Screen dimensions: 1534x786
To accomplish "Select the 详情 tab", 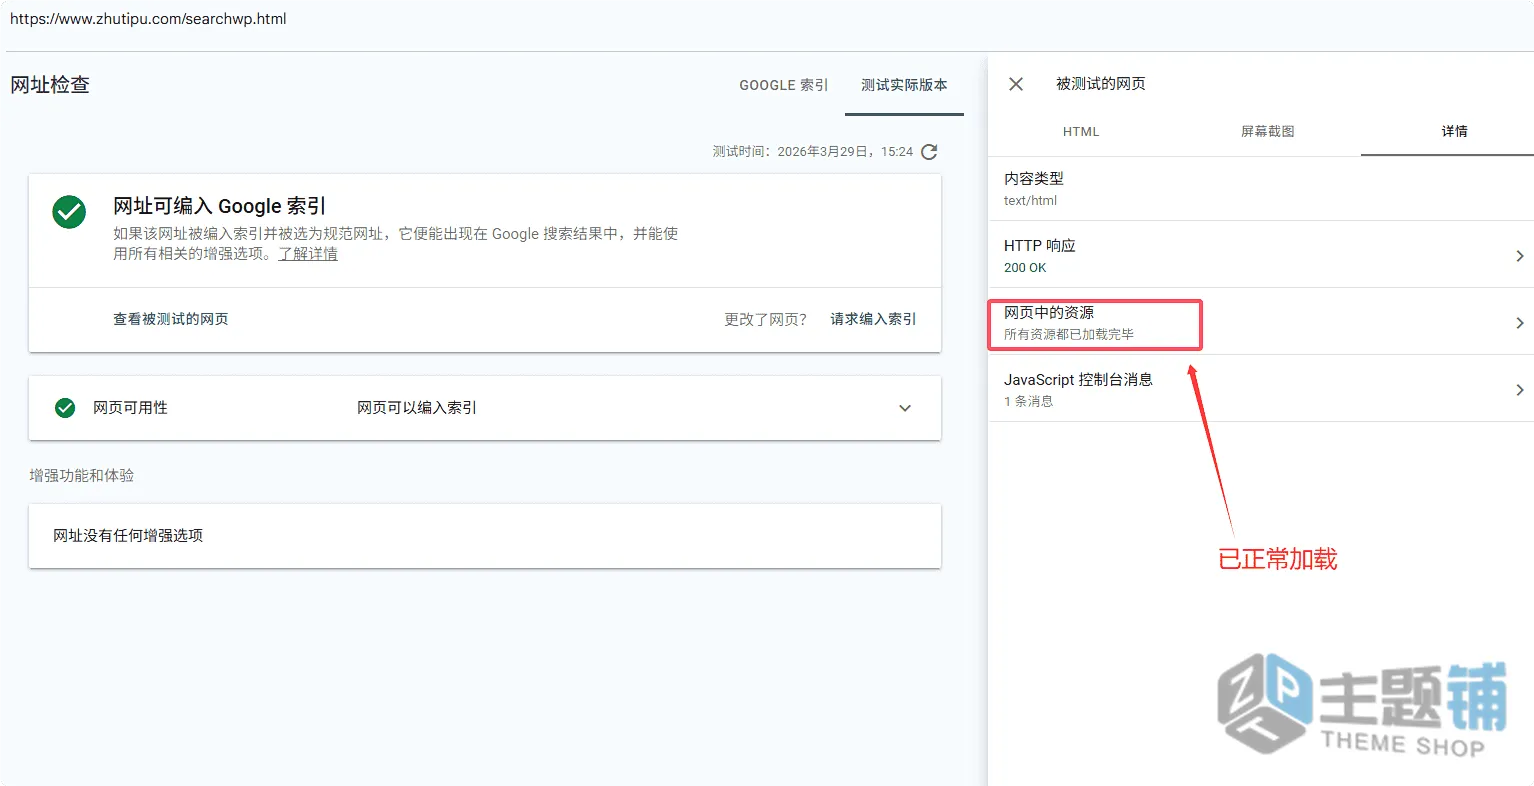I will tap(1455, 131).
